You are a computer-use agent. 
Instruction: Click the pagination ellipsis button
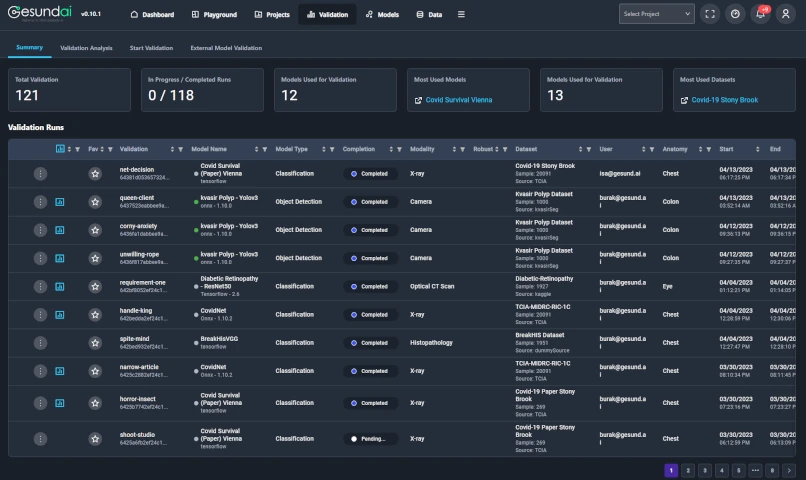click(x=755, y=470)
